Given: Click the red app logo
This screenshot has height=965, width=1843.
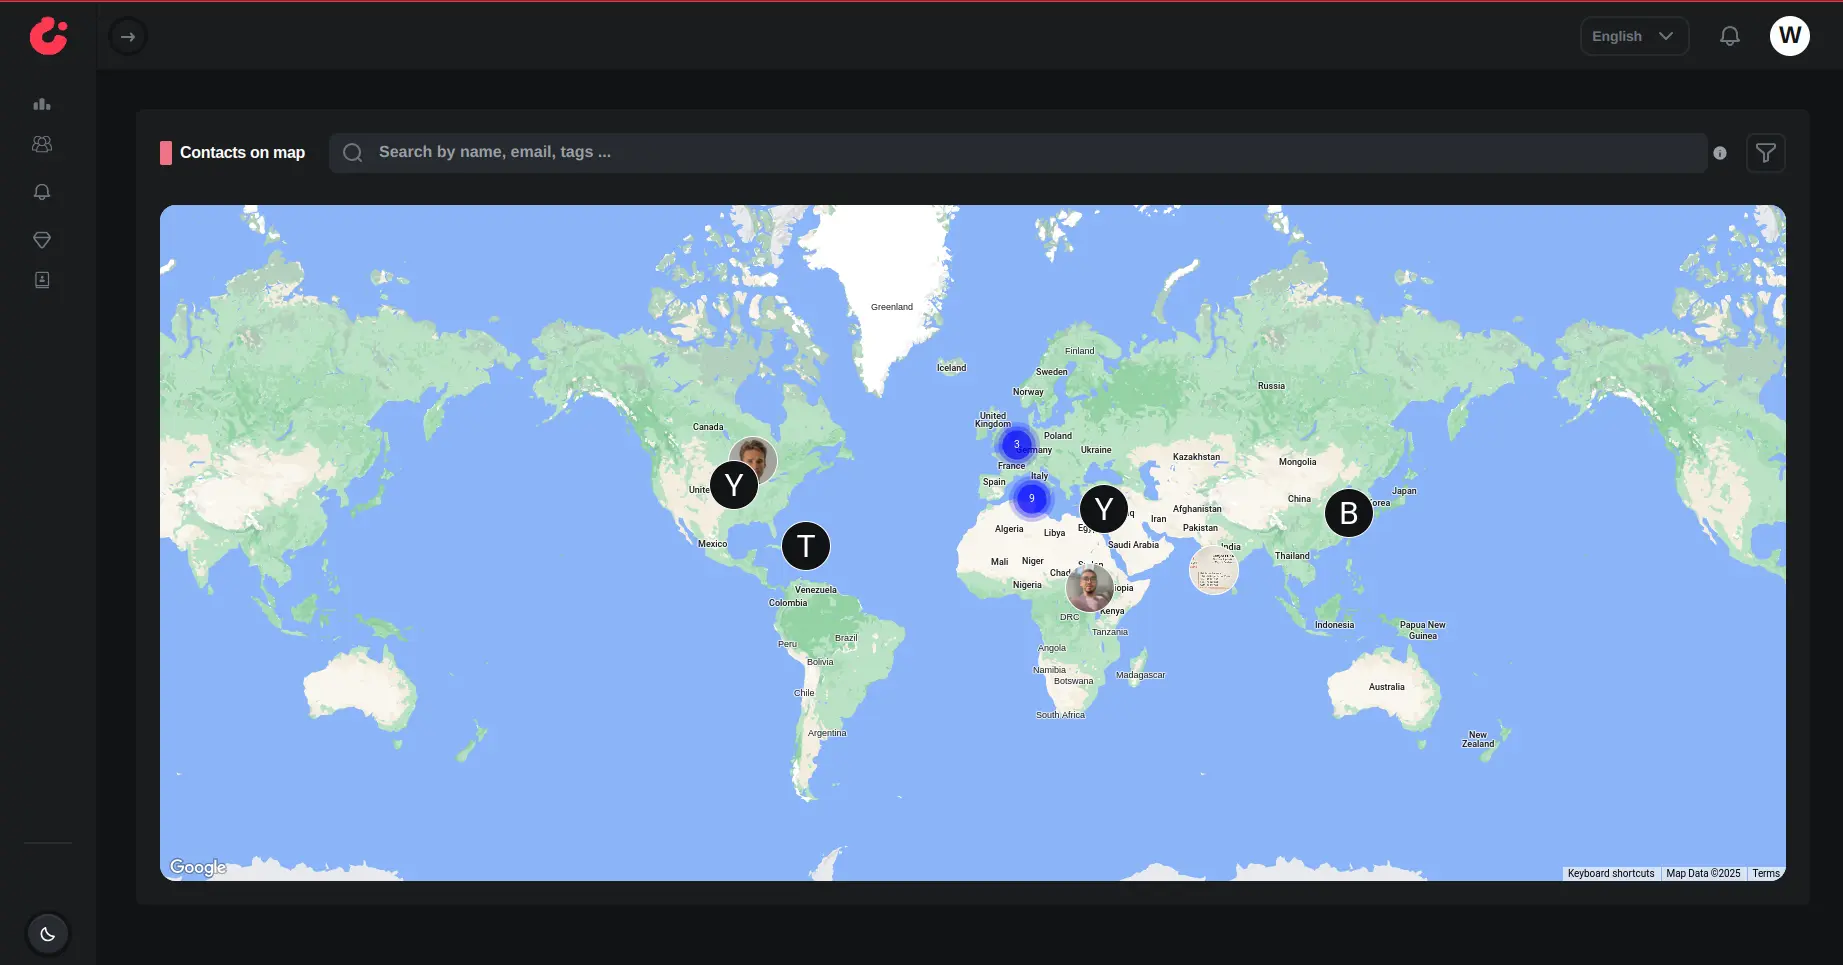Looking at the screenshot, I should click(48, 36).
